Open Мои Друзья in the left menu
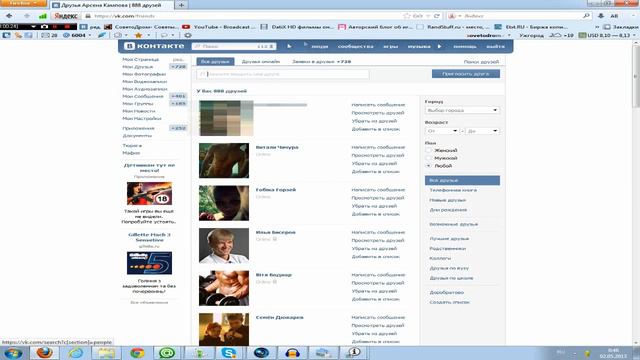The image size is (640, 360). tap(138, 67)
